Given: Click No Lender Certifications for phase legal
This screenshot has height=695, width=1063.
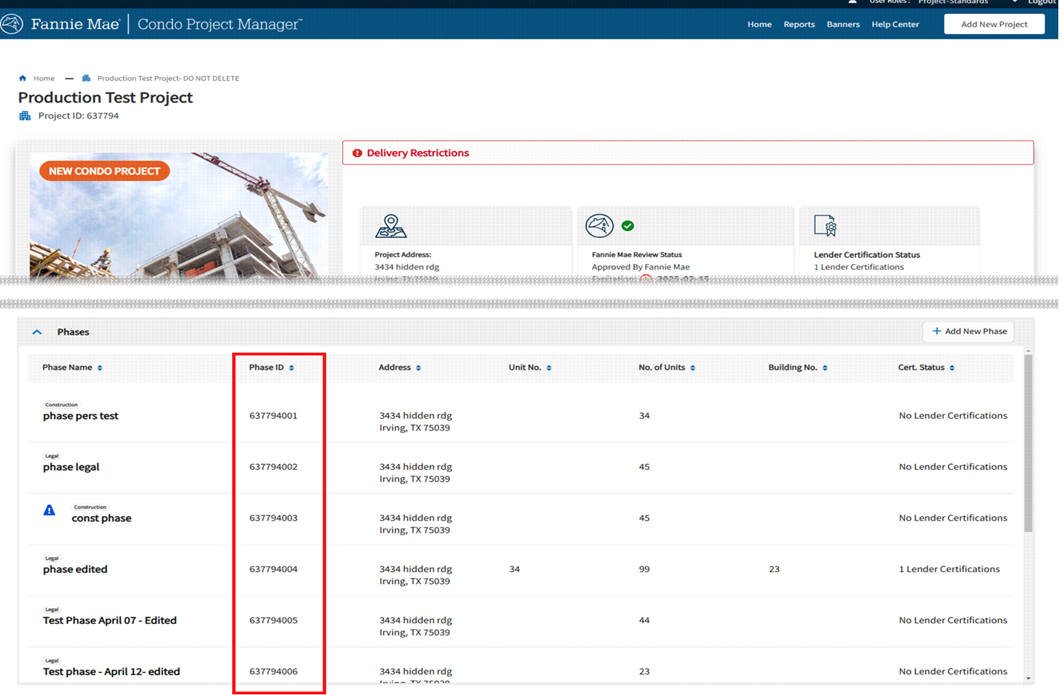Looking at the screenshot, I should (x=952, y=467).
